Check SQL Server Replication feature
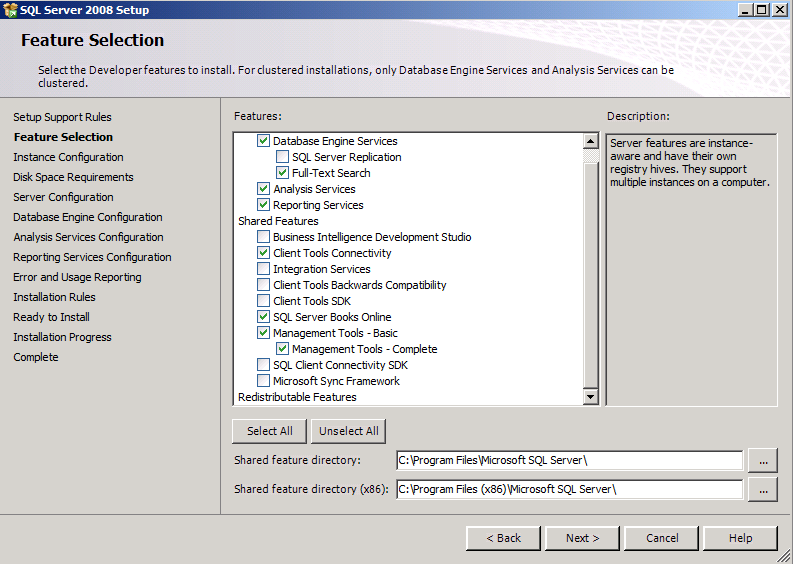793x564 pixels. [x=282, y=157]
